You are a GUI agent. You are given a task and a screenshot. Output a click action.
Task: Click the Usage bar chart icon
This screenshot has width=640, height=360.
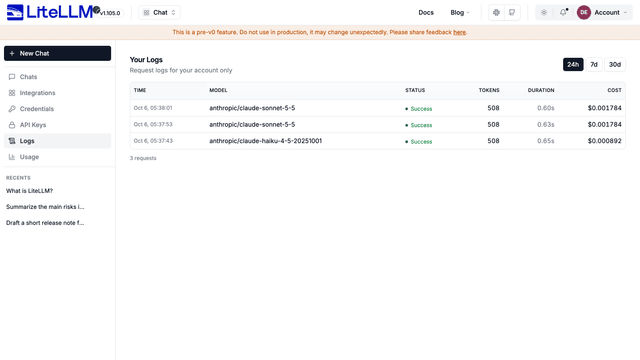pyautogui.click(x=12, y=157)
